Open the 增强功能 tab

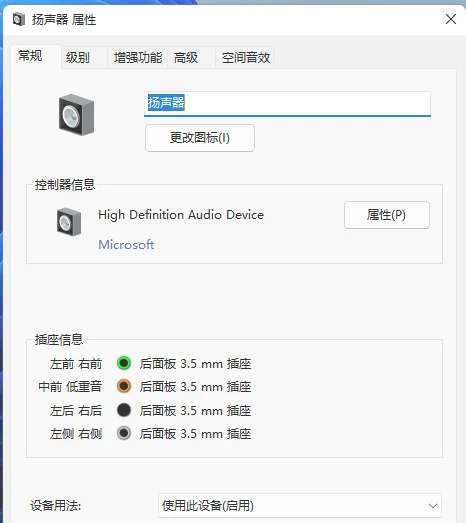click(x=137, y=58)
